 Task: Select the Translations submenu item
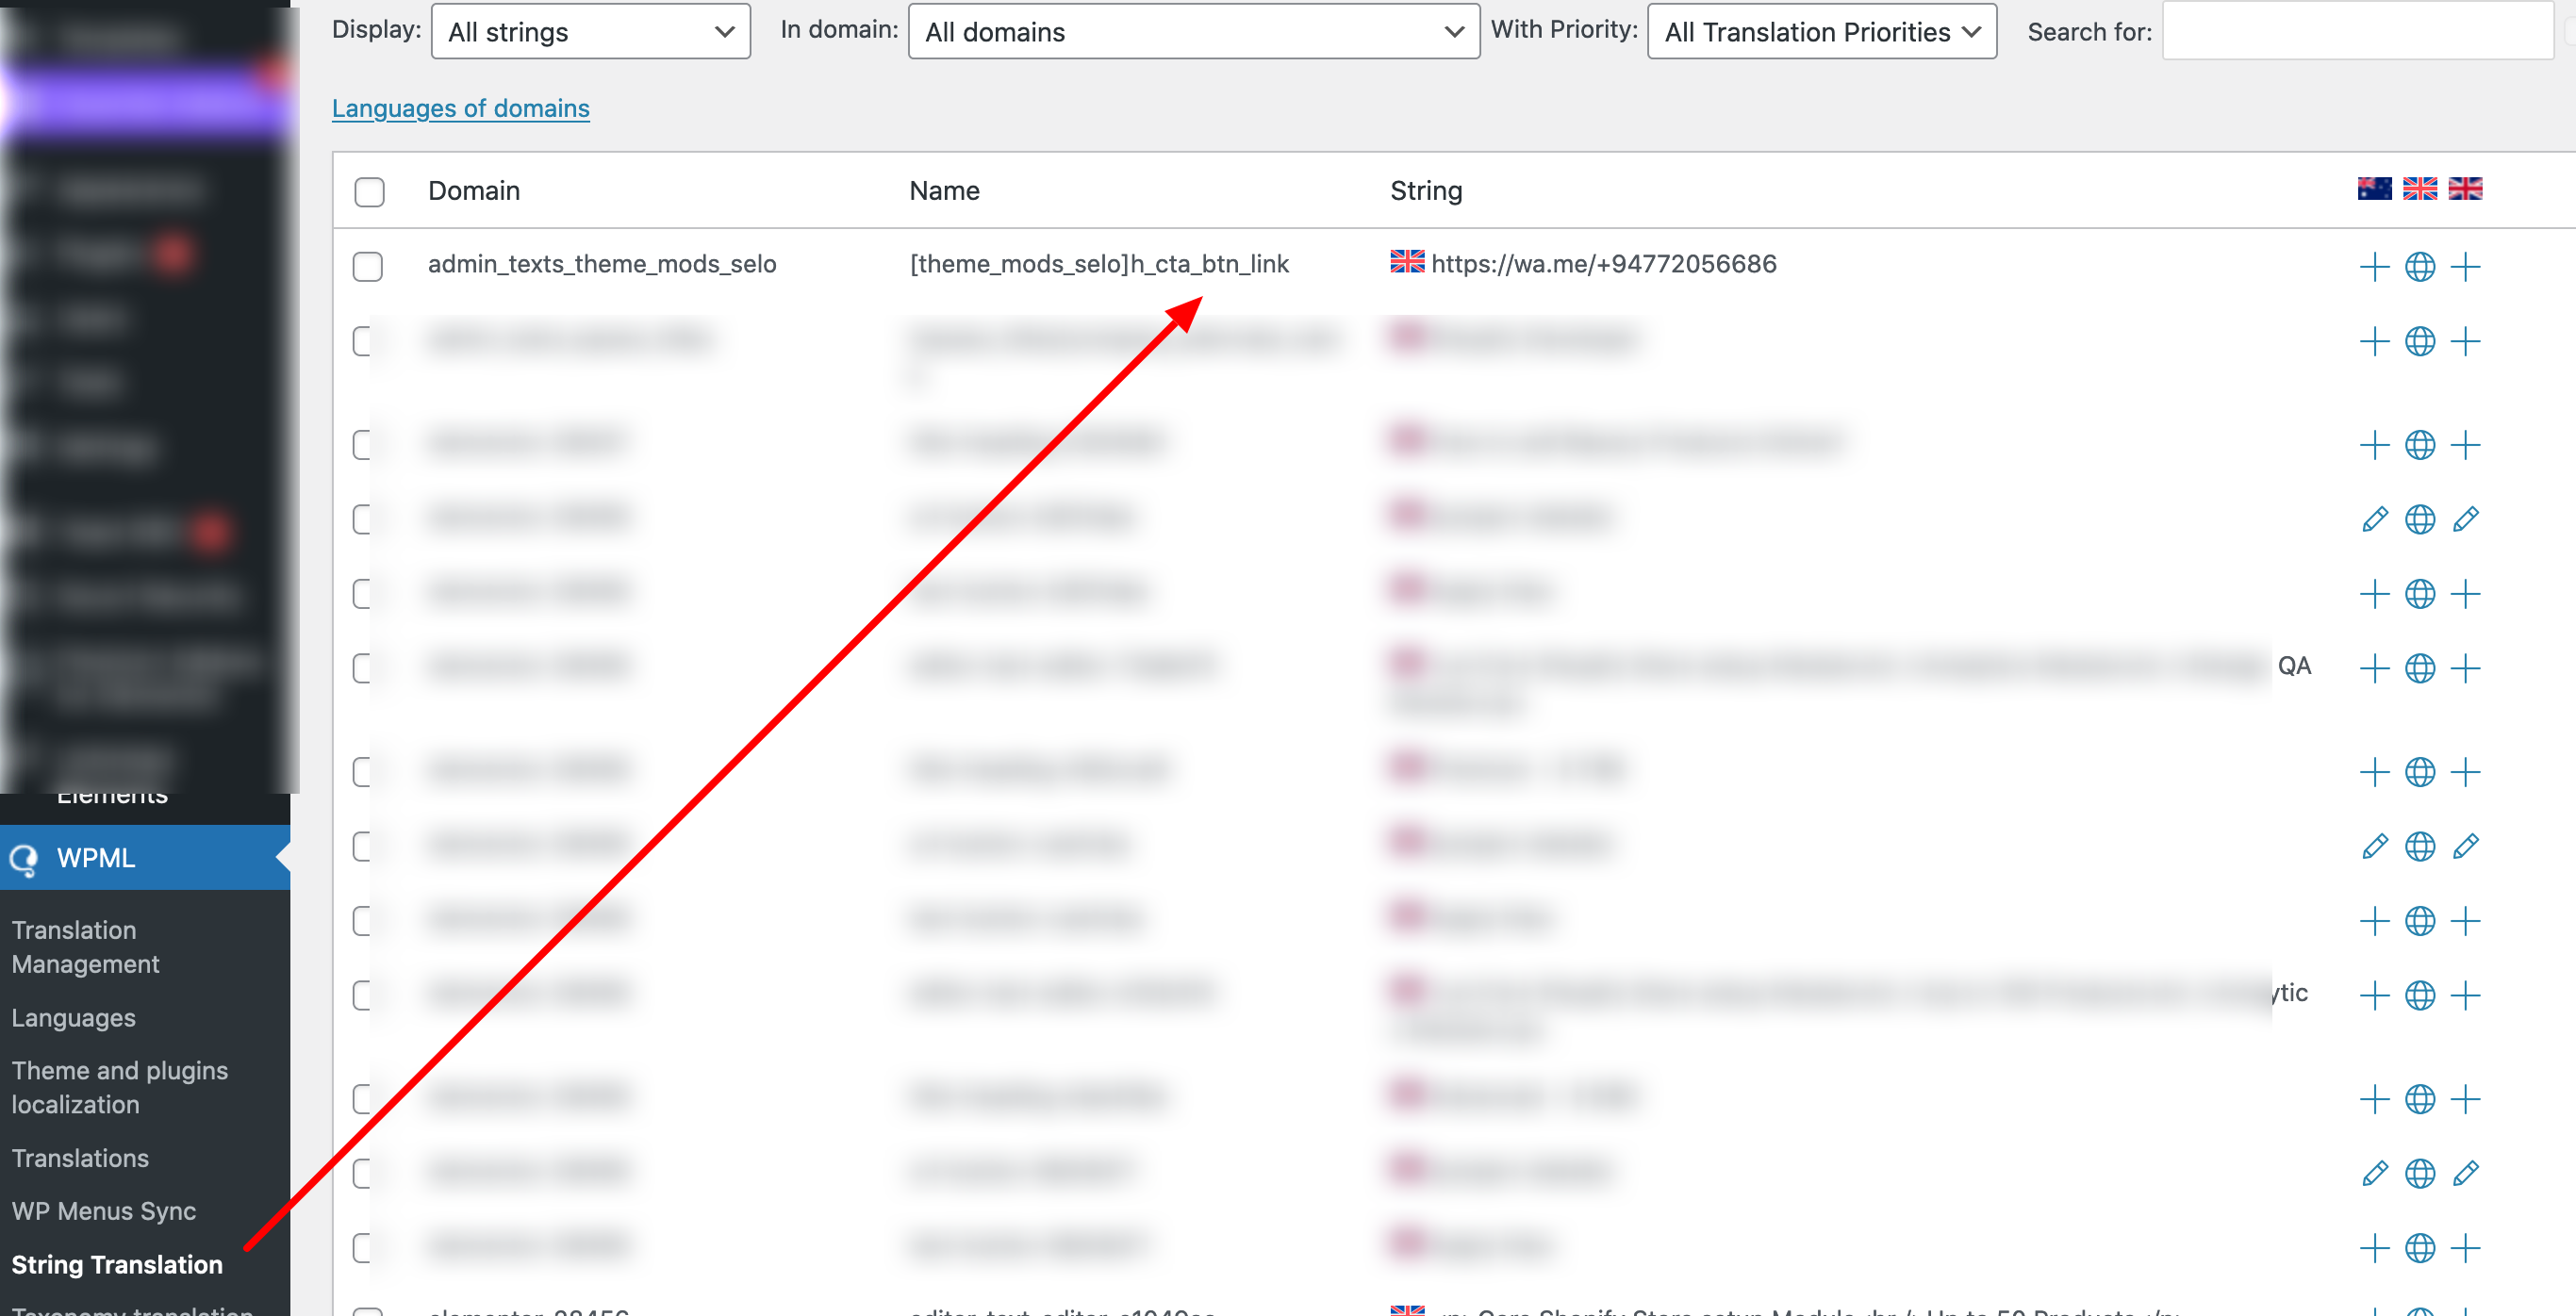tap(80, 1158)
